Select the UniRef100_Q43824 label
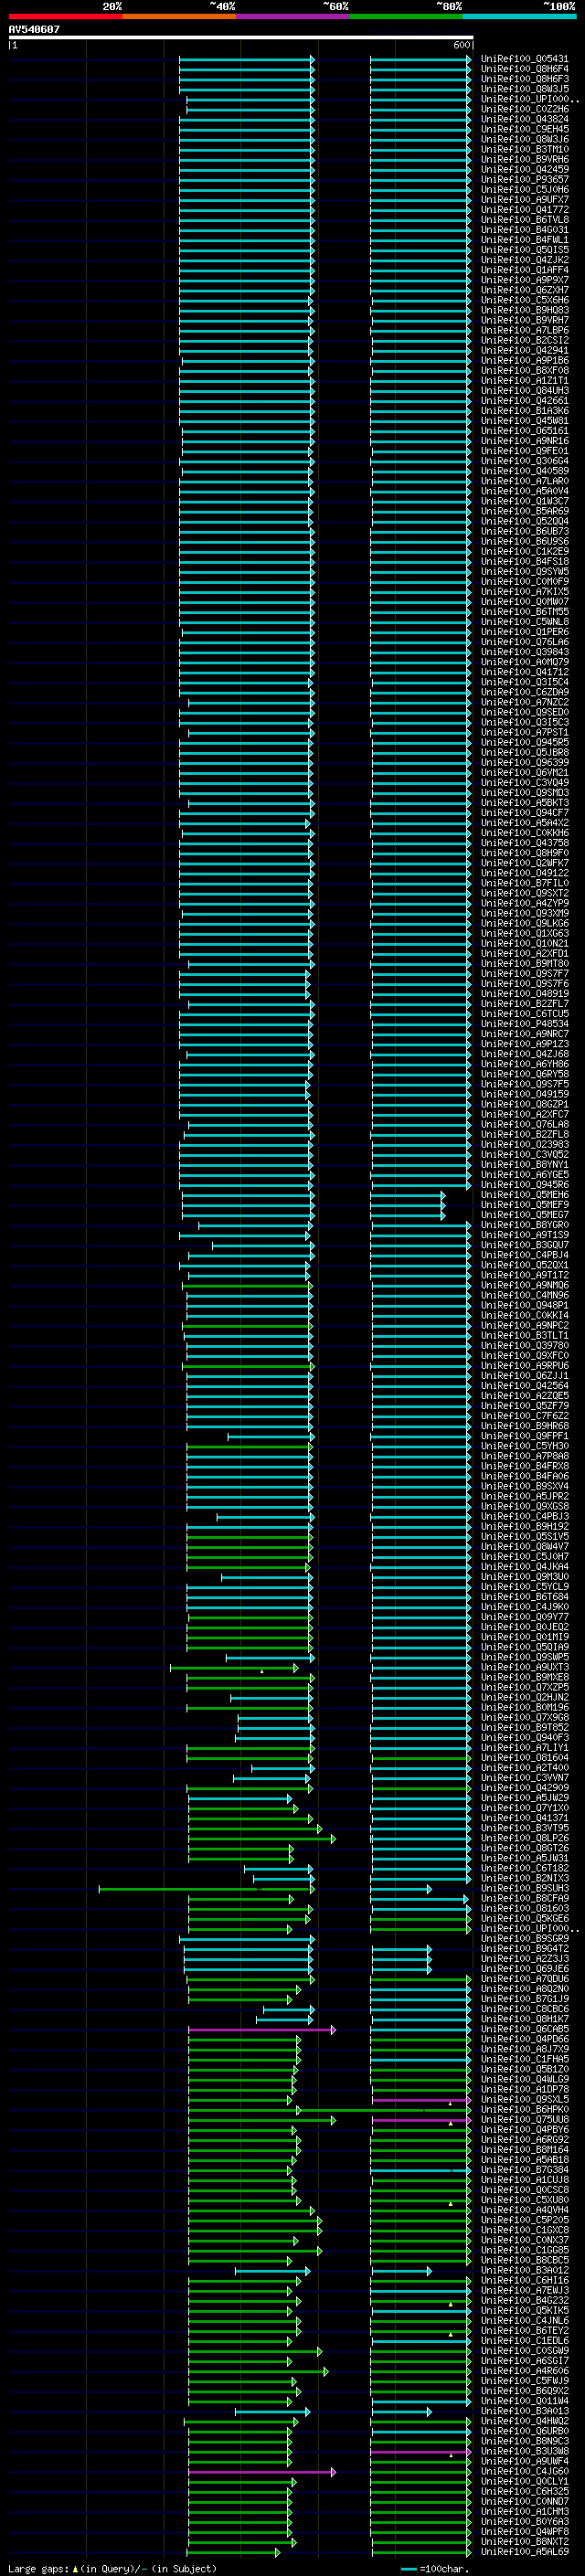This screenshot has width=585, height=2576. (x=525, y=119)
